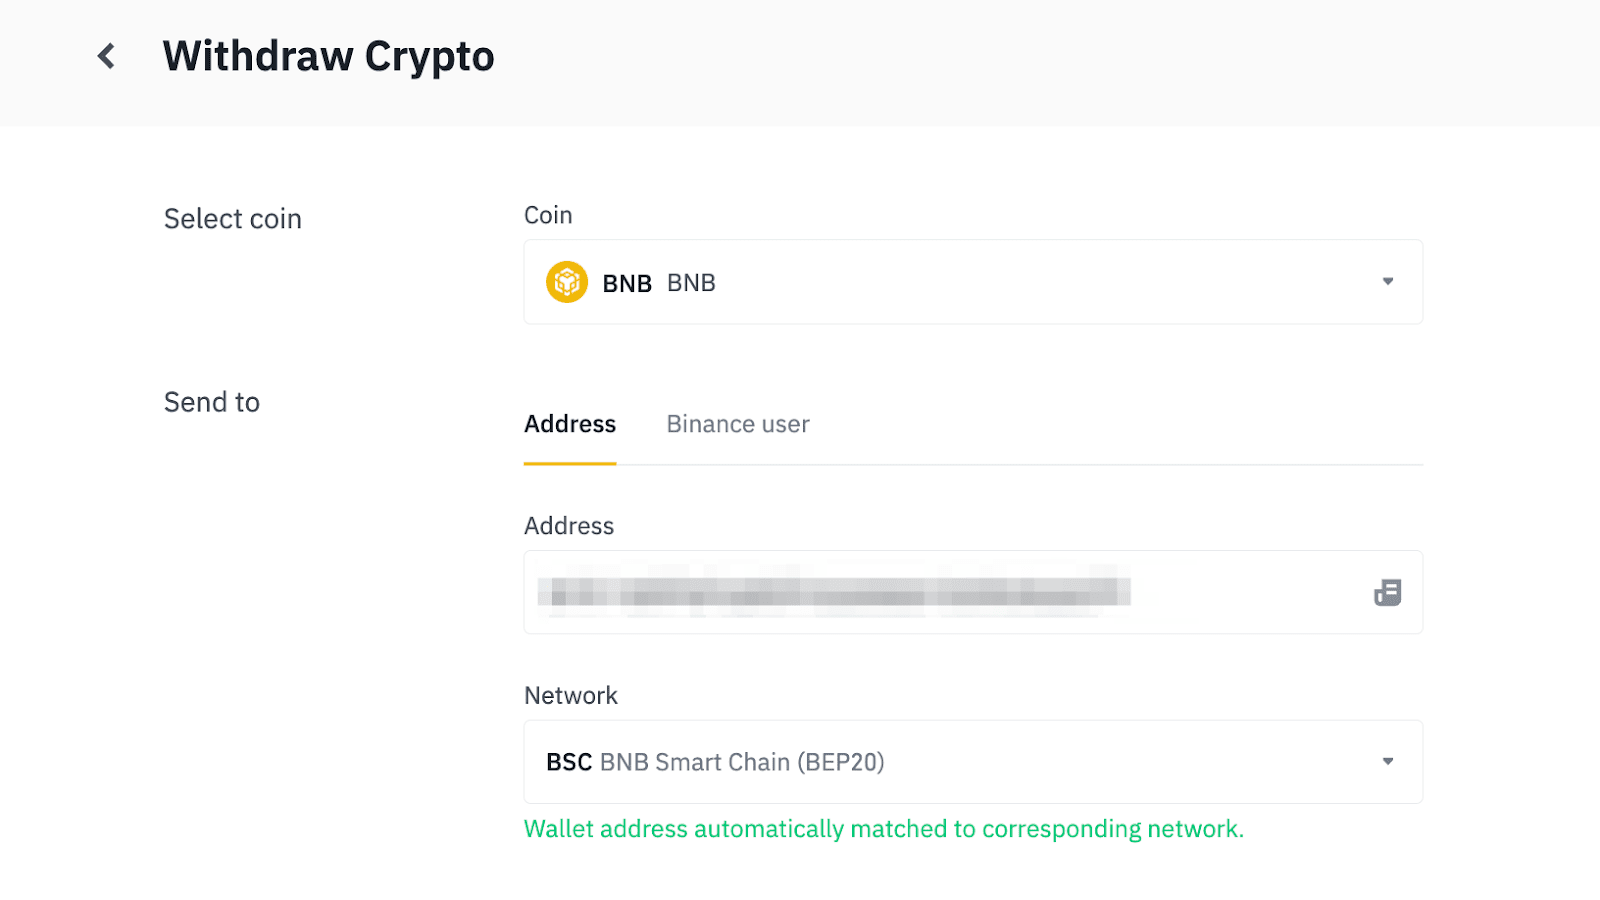
Task: Click the bold BSC network code
Action: (x=569, y=763)
